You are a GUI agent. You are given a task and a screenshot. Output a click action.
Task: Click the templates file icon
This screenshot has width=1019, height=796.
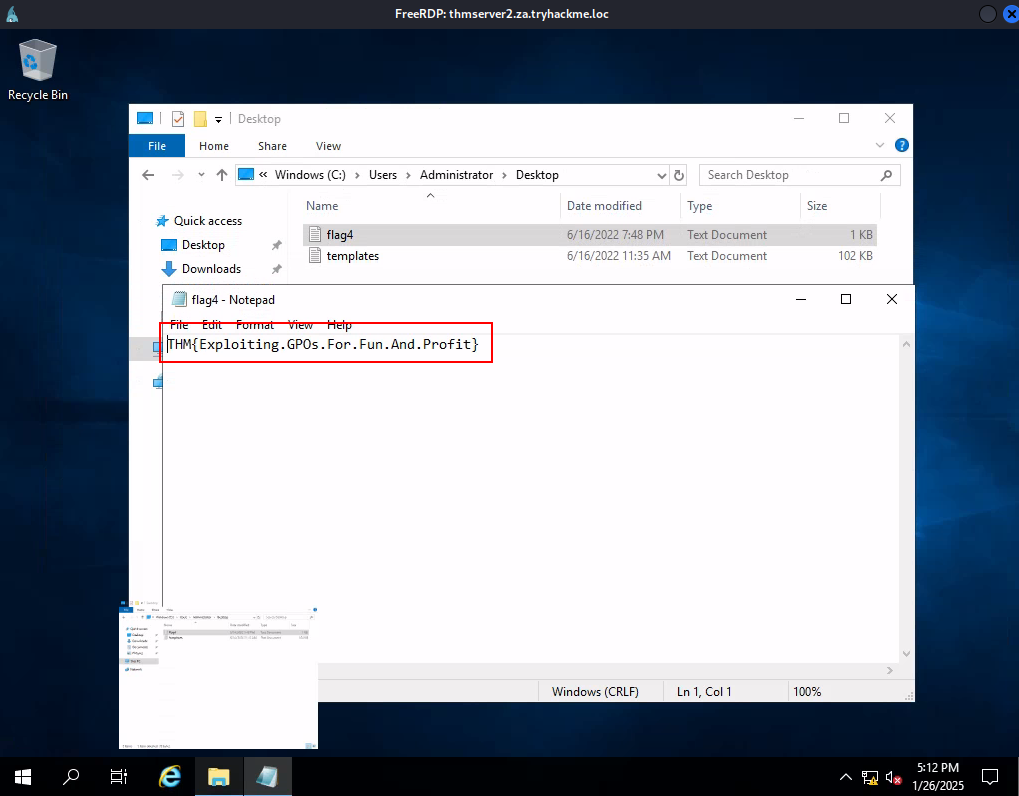point(315,256)
